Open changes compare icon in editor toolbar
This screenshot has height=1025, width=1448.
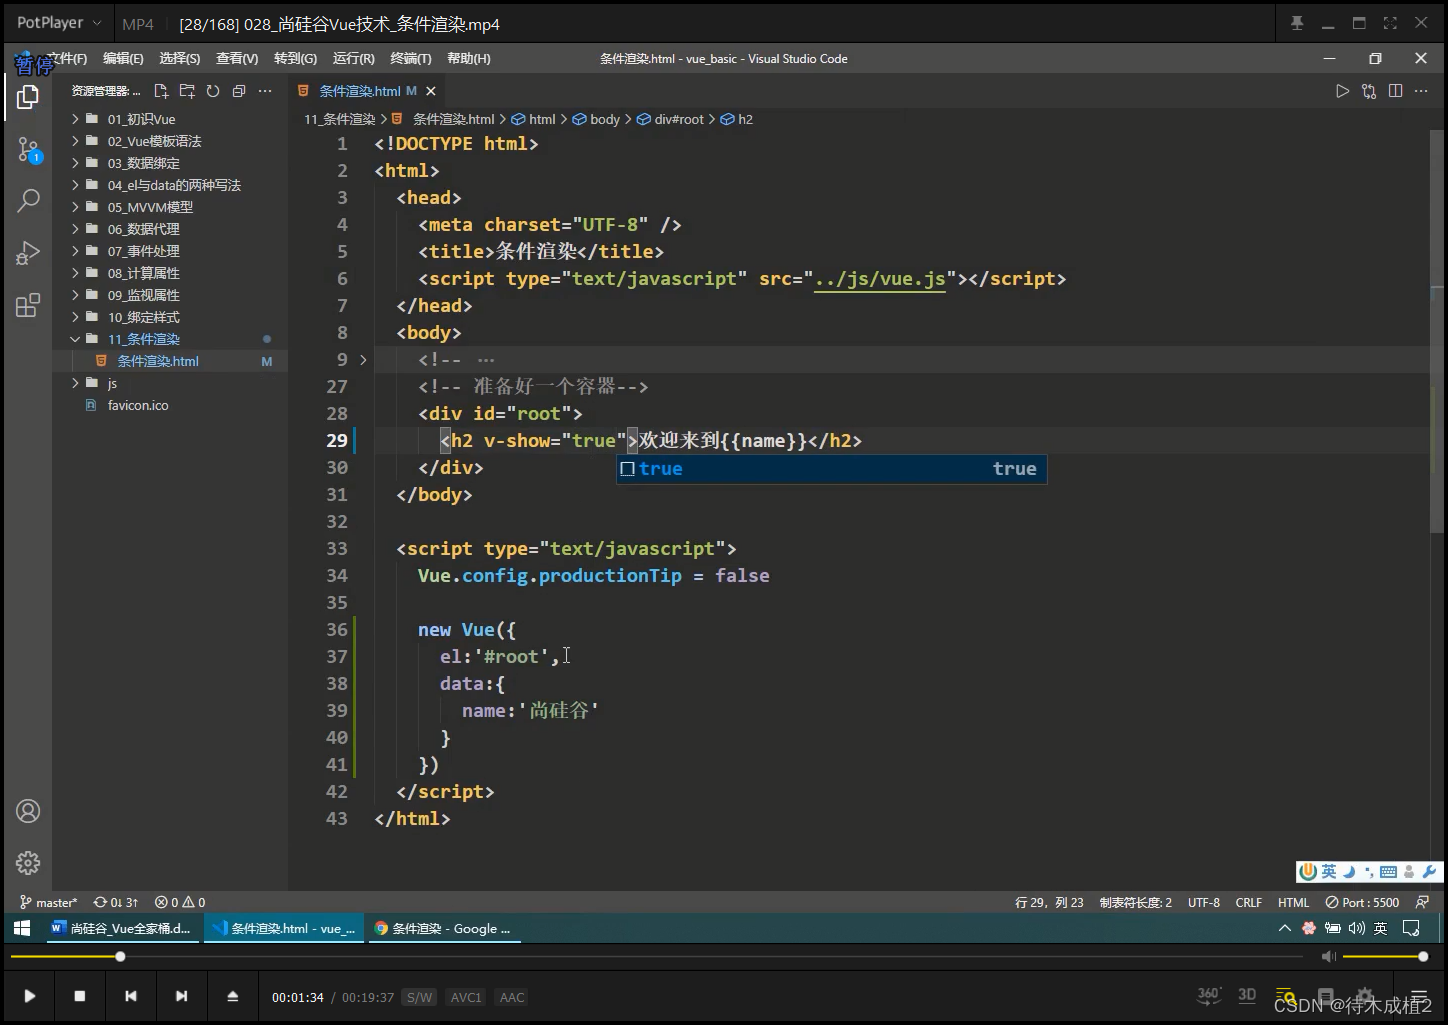pos(1369,91)
